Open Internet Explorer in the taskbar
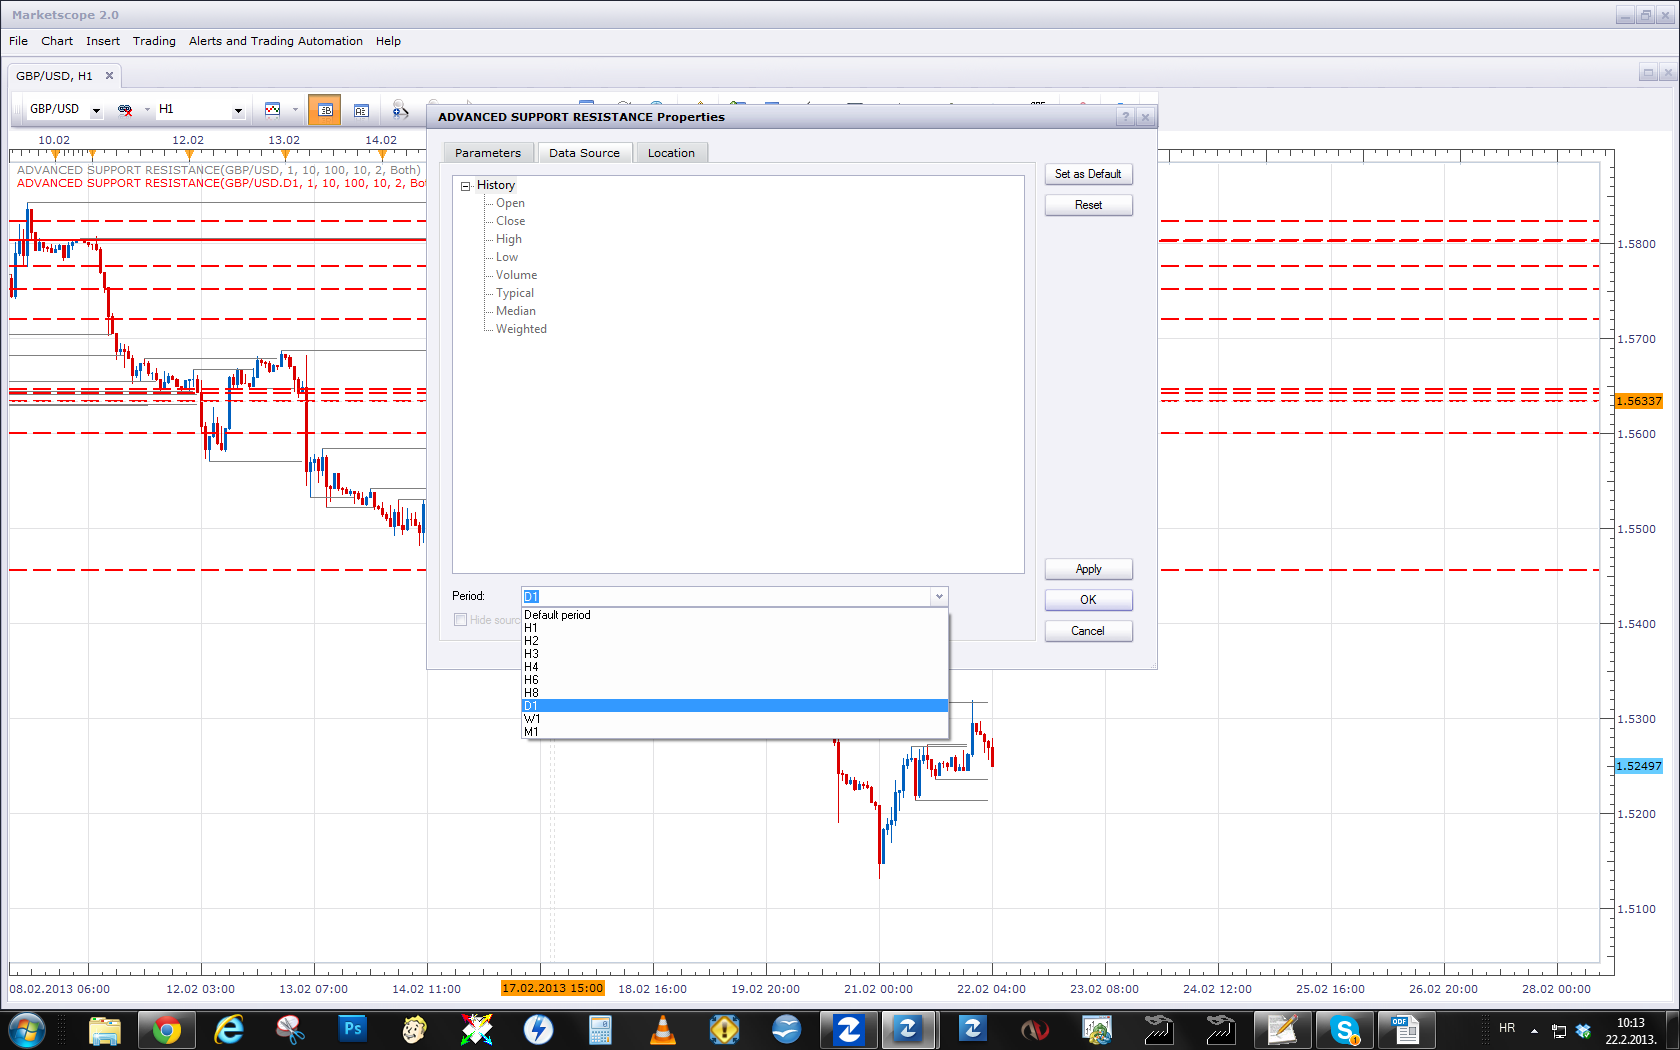1680x1050 pixels. 229,1029
